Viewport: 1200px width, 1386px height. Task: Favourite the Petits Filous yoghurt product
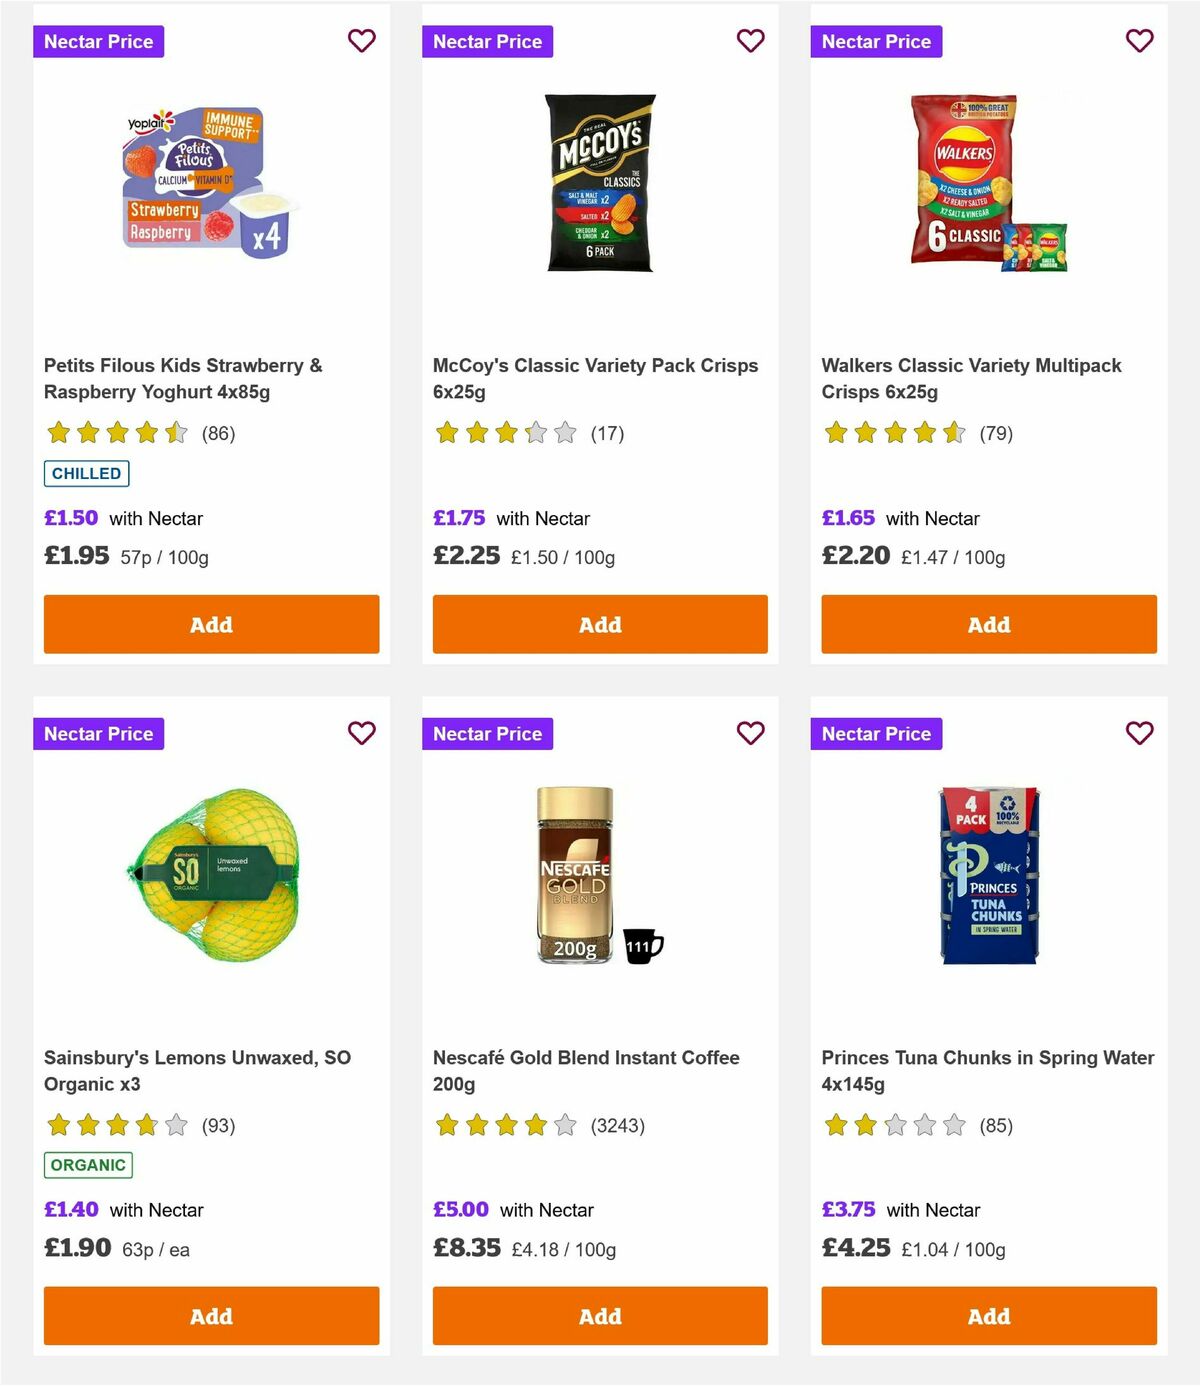[x=361, y=41]
